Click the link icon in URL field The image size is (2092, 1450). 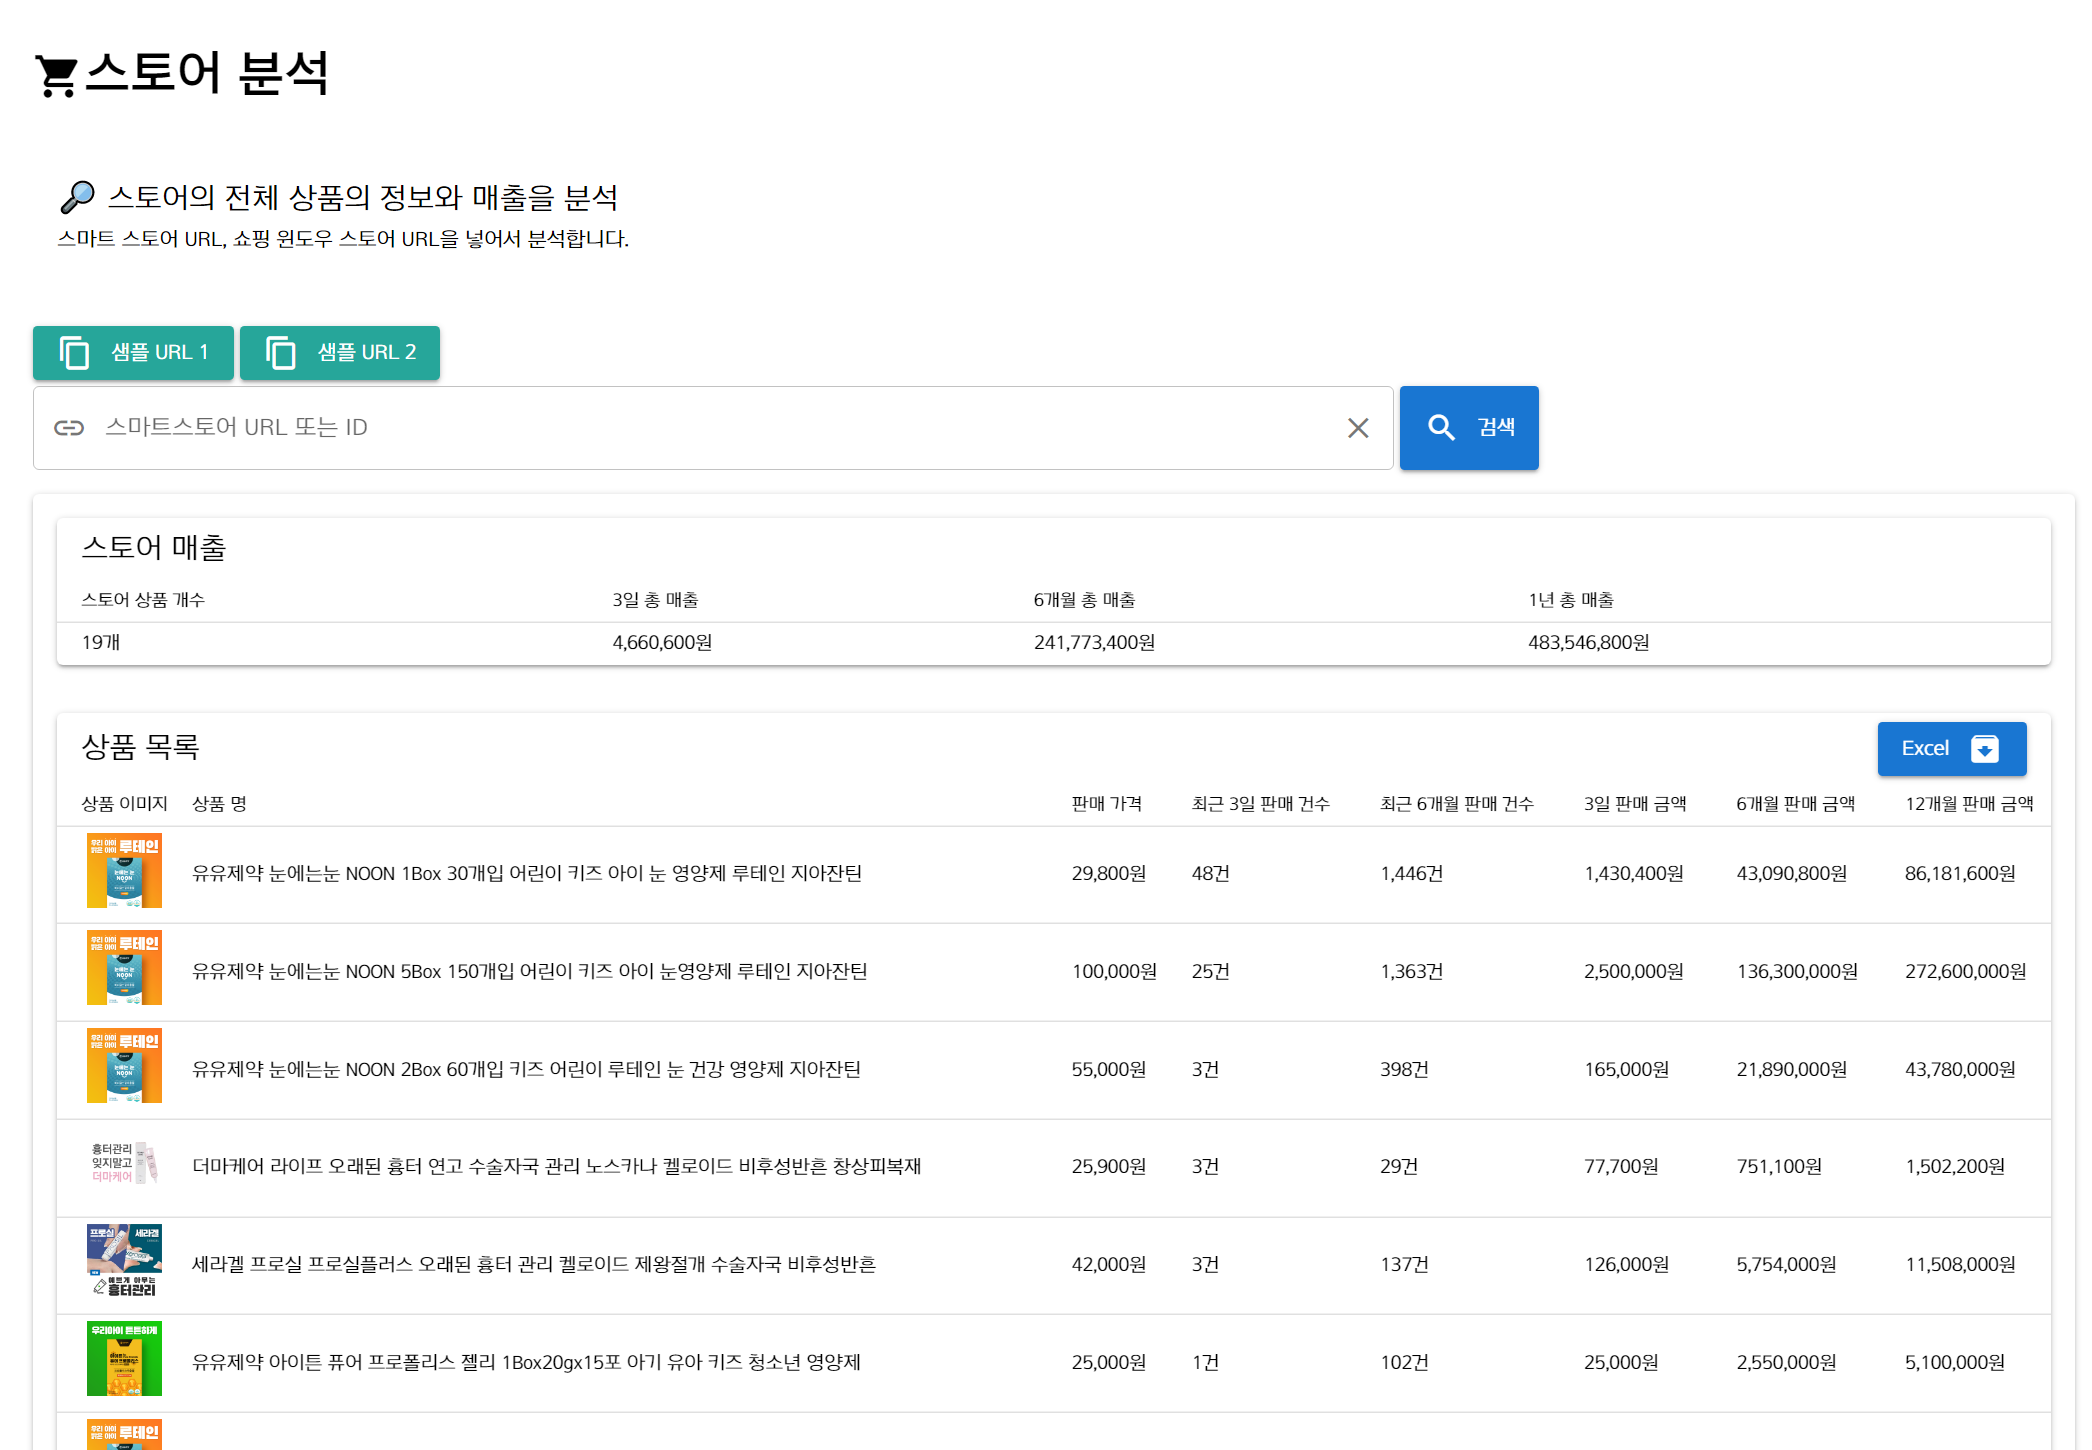(69, 428)
